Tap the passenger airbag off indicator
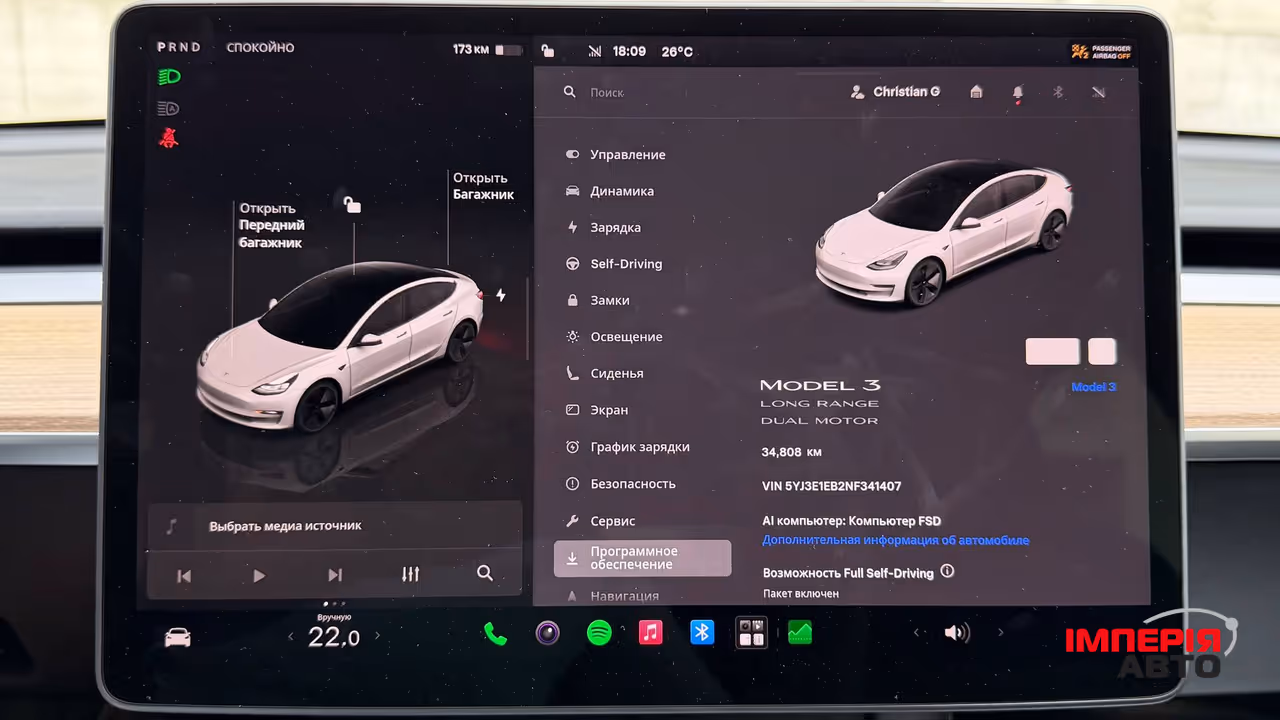This screenshot has height=720, width=1280. click(x=1101, y=52)
